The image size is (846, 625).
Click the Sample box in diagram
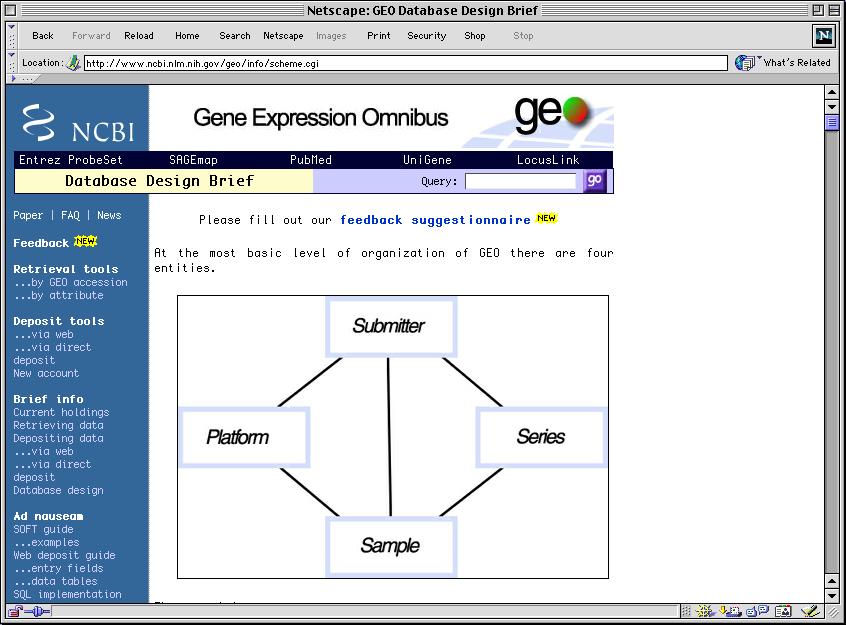[x=391, y=546]
